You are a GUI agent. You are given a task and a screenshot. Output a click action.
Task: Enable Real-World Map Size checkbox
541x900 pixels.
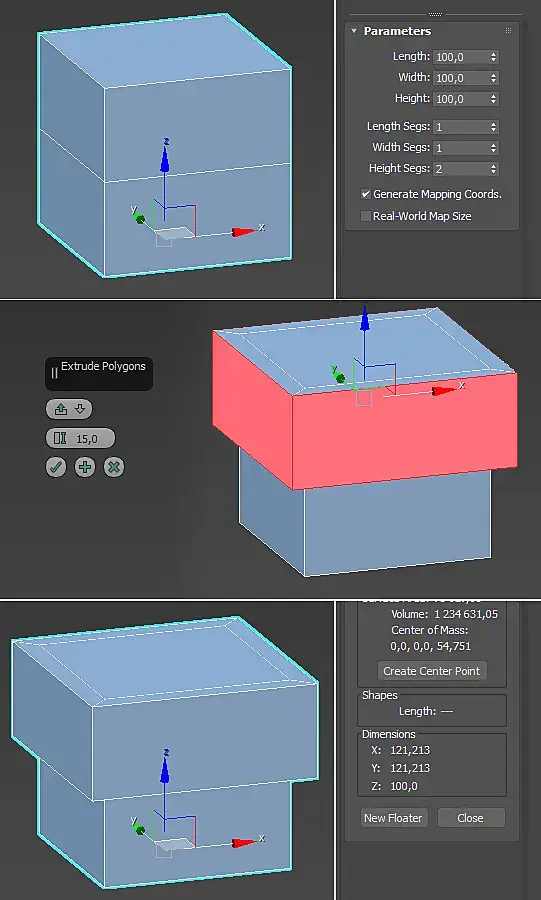click(365, 216)
